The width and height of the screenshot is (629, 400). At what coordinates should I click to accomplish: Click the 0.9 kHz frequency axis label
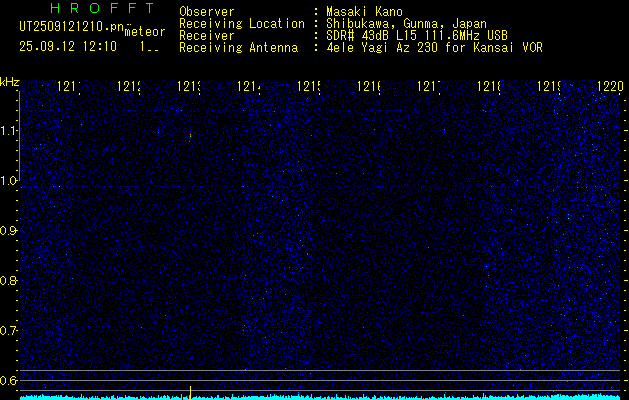click(8, 231)
